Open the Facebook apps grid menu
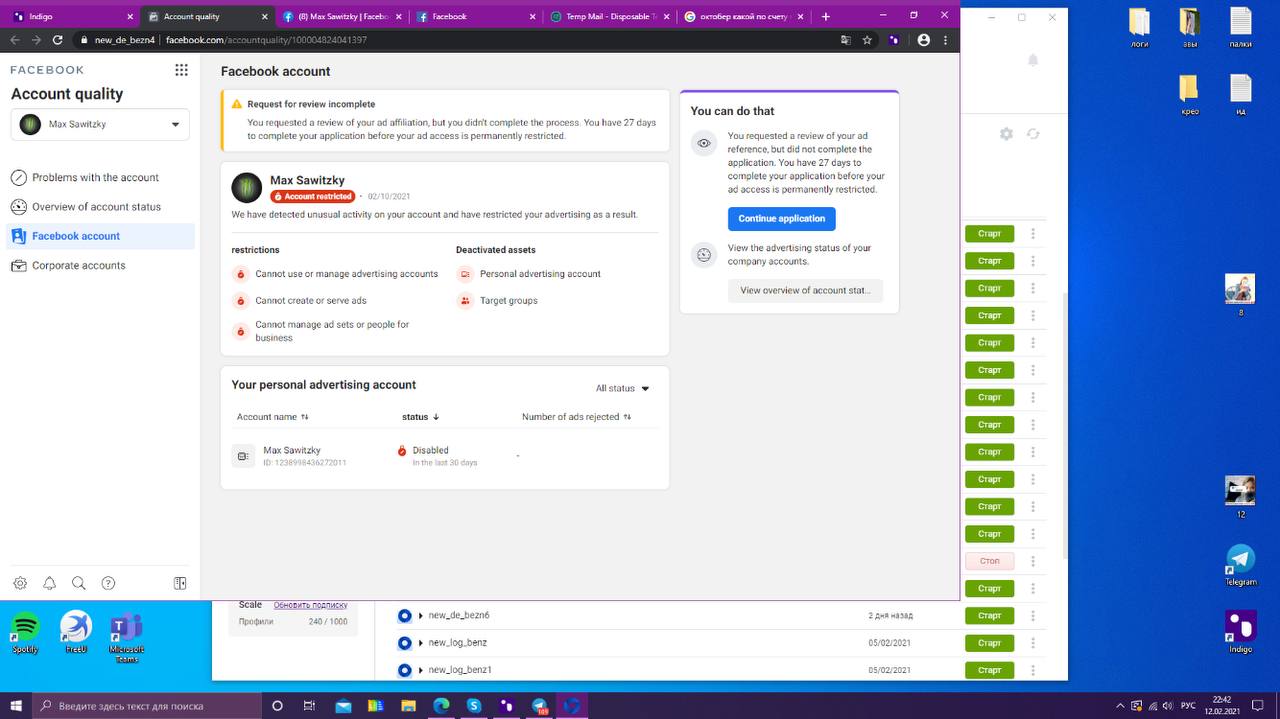Screen dimensions: 1280x719 pos(181,70)
